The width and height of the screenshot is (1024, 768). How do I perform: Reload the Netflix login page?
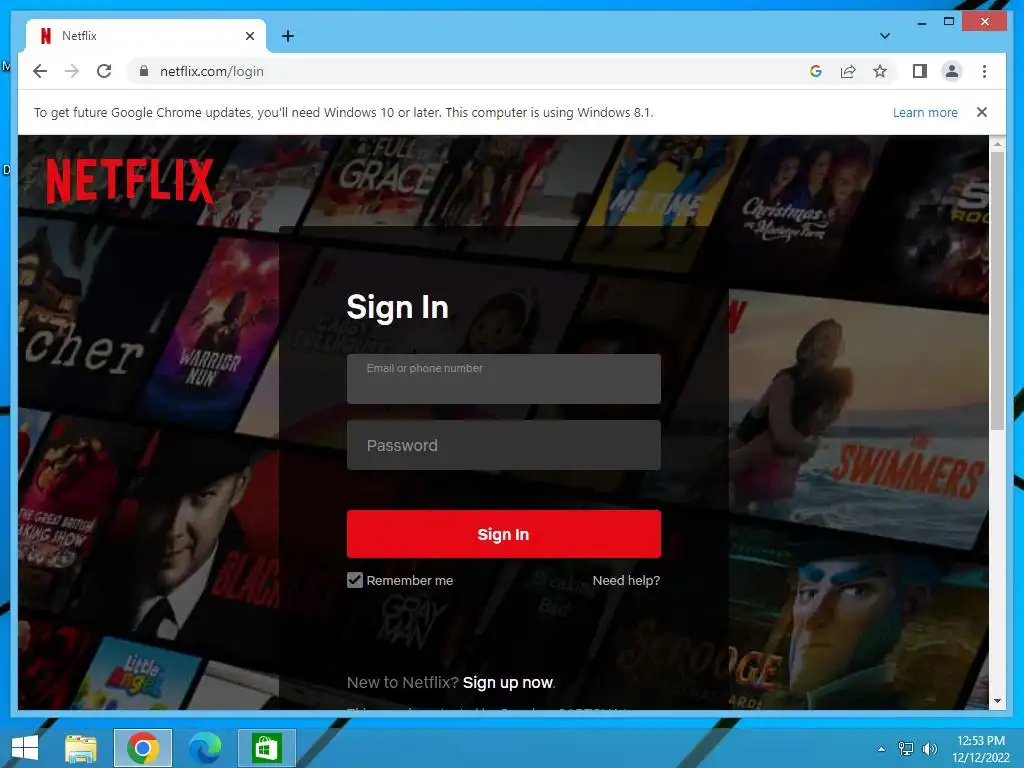click(x=104, y=71)
